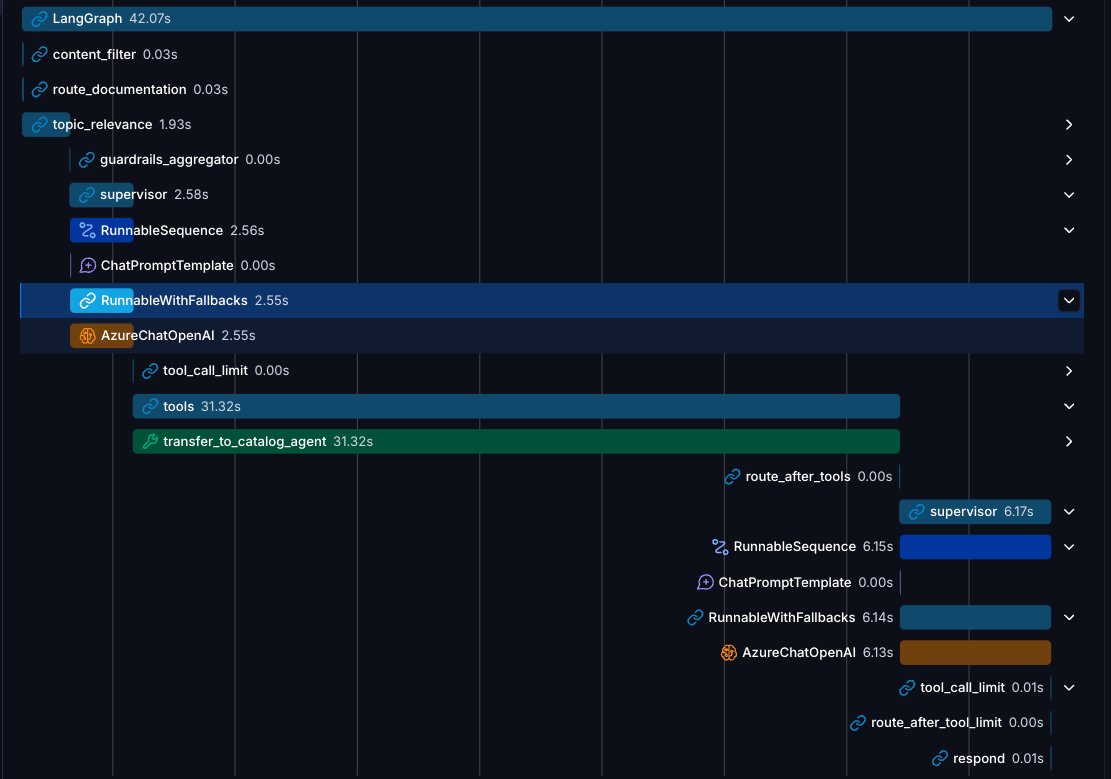Screen dimensions: 1111x779
Task: Collapse the RunnableSequence 6.15s chevron
Action: click(x=1069, y=547)
